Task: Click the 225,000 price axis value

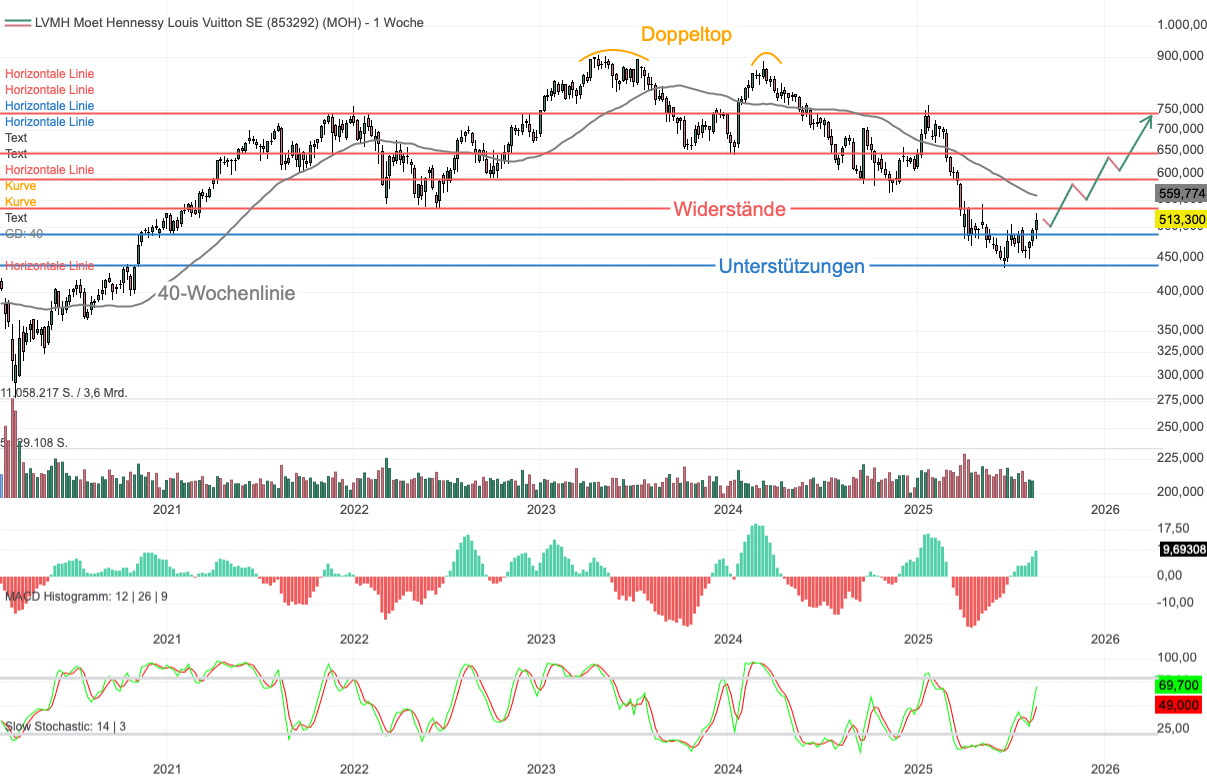Action: pyautogui.click(x=1180, y=457)
